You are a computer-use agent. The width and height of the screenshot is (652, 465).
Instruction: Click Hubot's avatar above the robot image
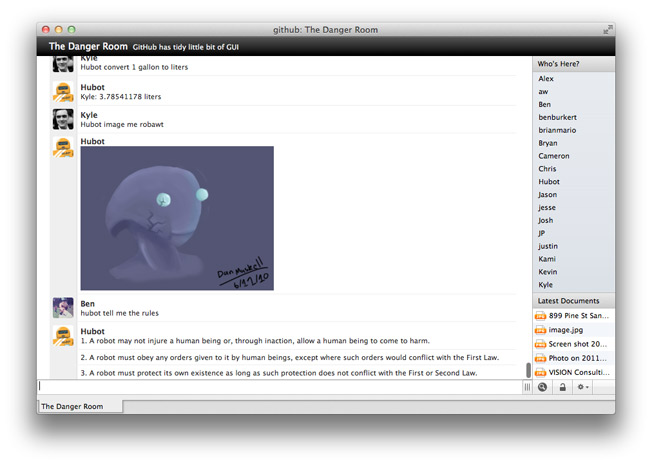[63, 147]
